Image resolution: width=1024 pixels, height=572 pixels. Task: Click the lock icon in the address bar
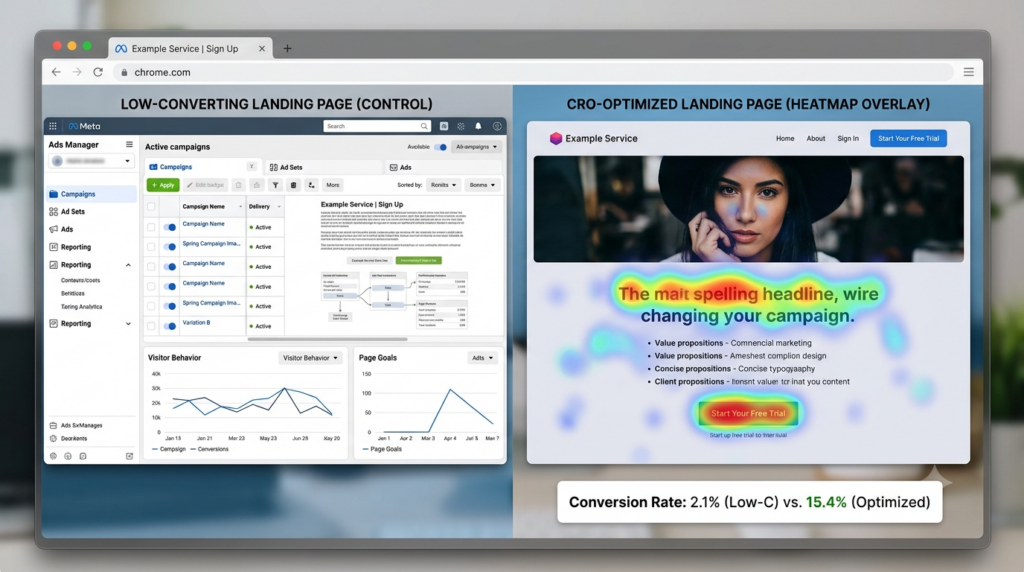pos(124,72)
